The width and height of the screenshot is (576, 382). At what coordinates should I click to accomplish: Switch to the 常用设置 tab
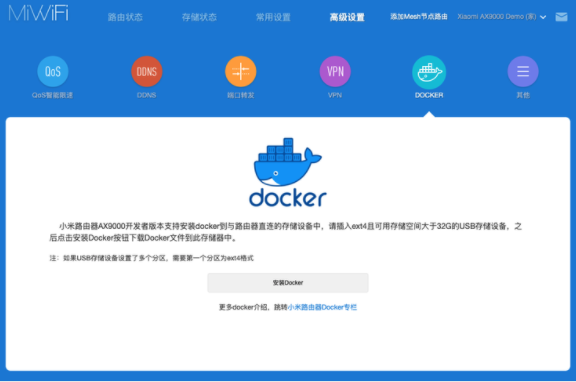coord(273,17)
